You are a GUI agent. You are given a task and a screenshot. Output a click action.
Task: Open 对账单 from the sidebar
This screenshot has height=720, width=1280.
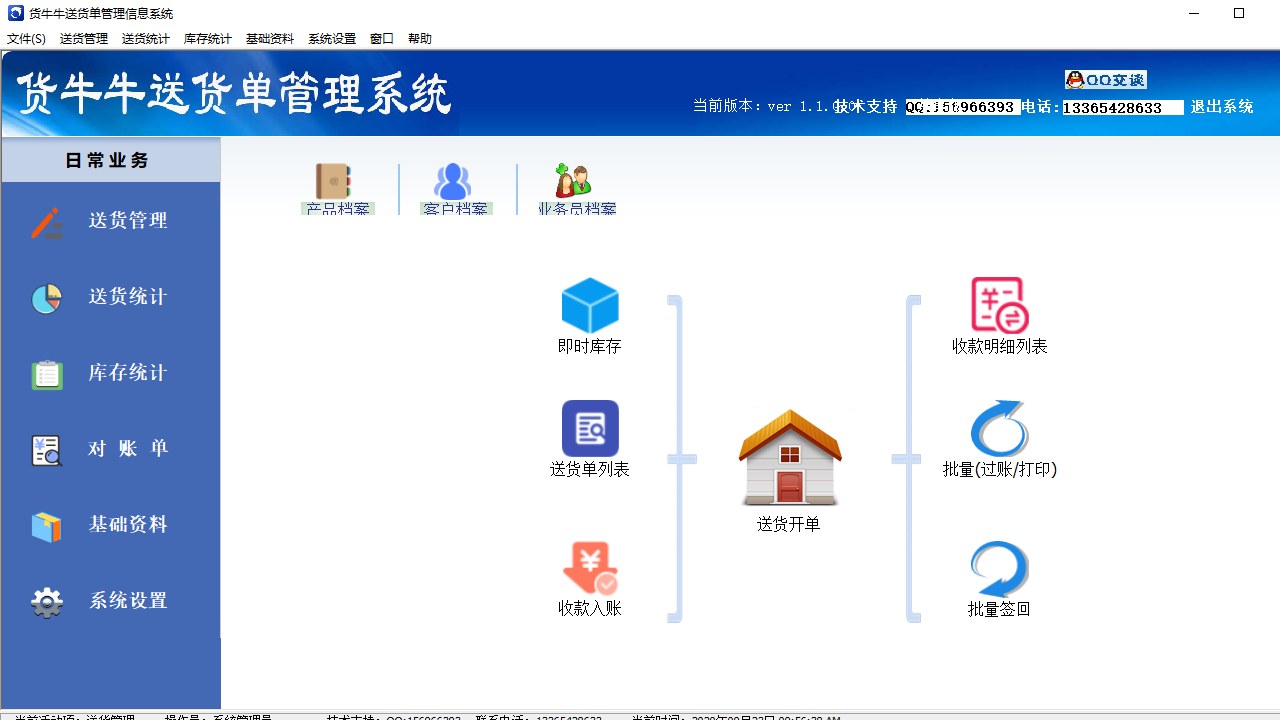pyautogui.click(x=110, y=449)
